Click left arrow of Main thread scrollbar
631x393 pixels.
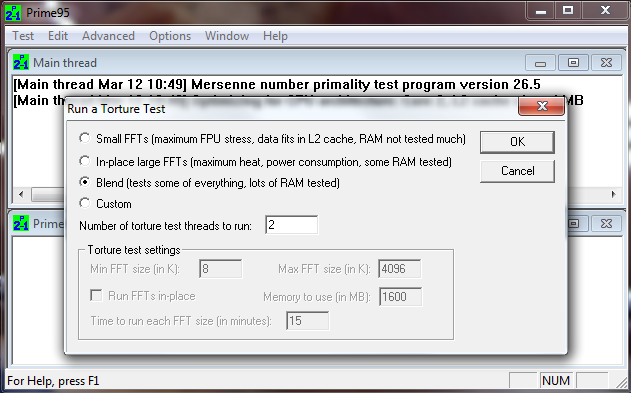point(21,195)
